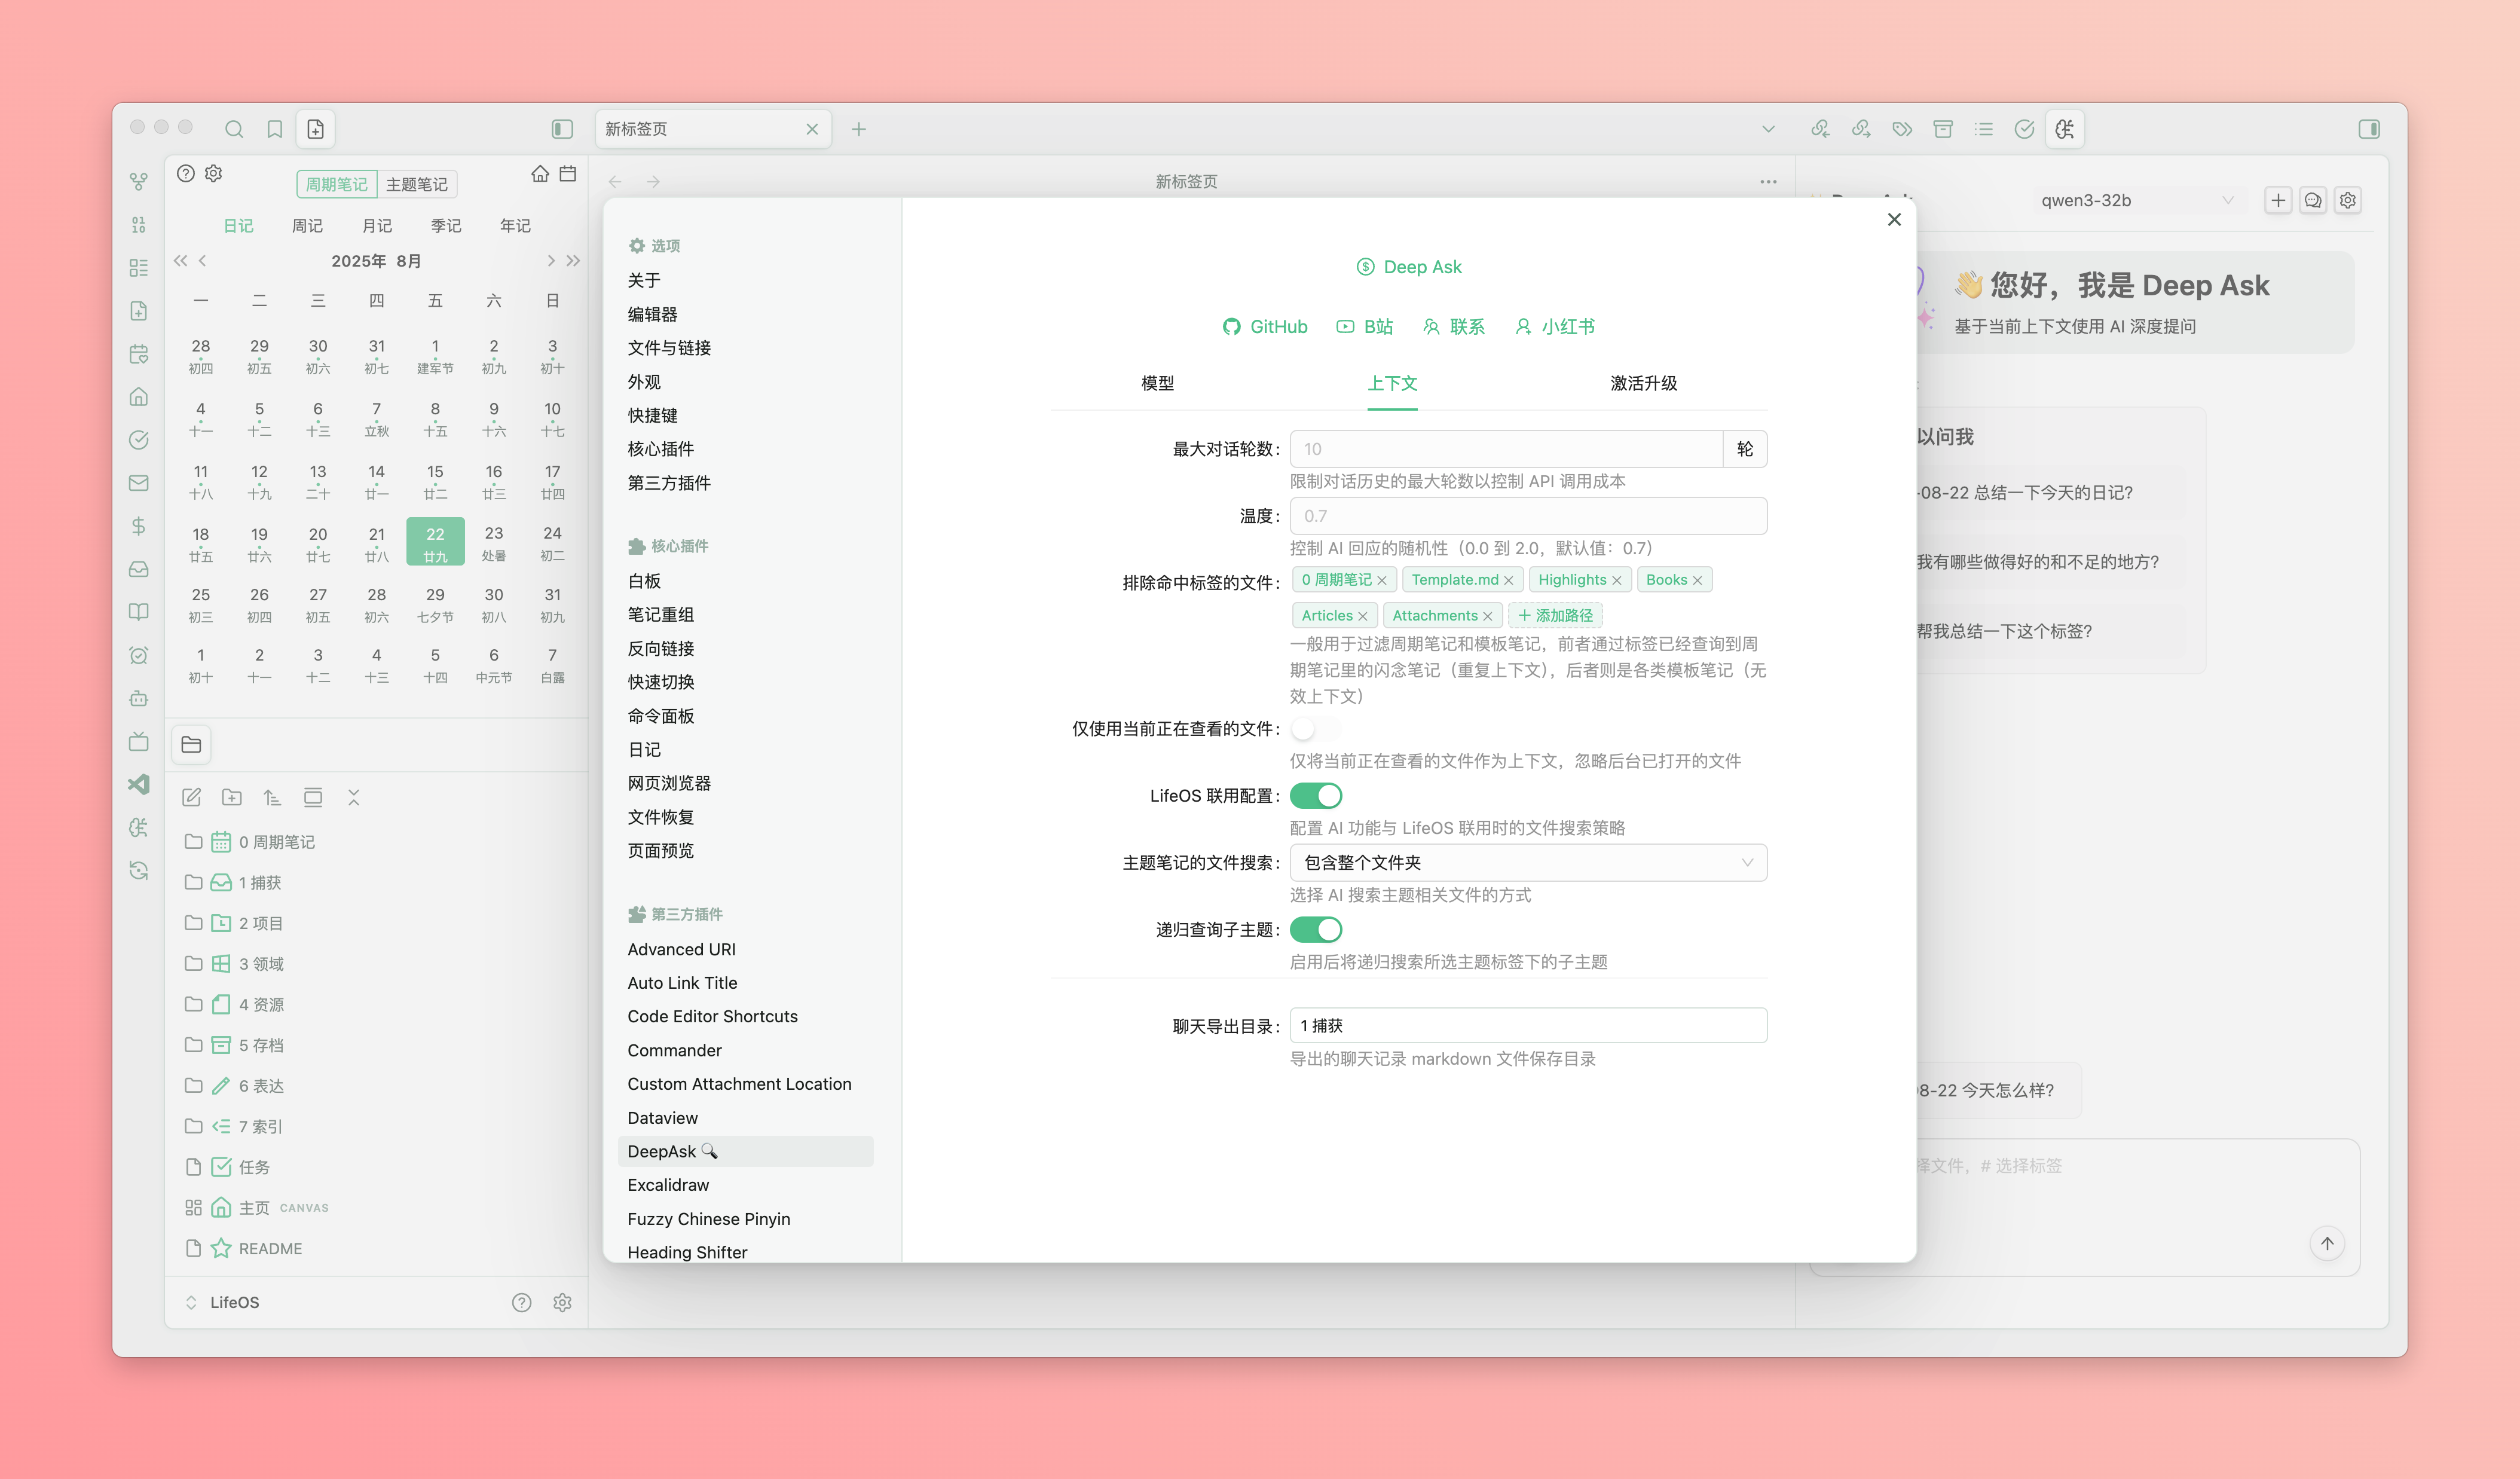2520x1479 pixels.
Task: Toggle the left sidebar panel icon
Action: tap(562, 129)
